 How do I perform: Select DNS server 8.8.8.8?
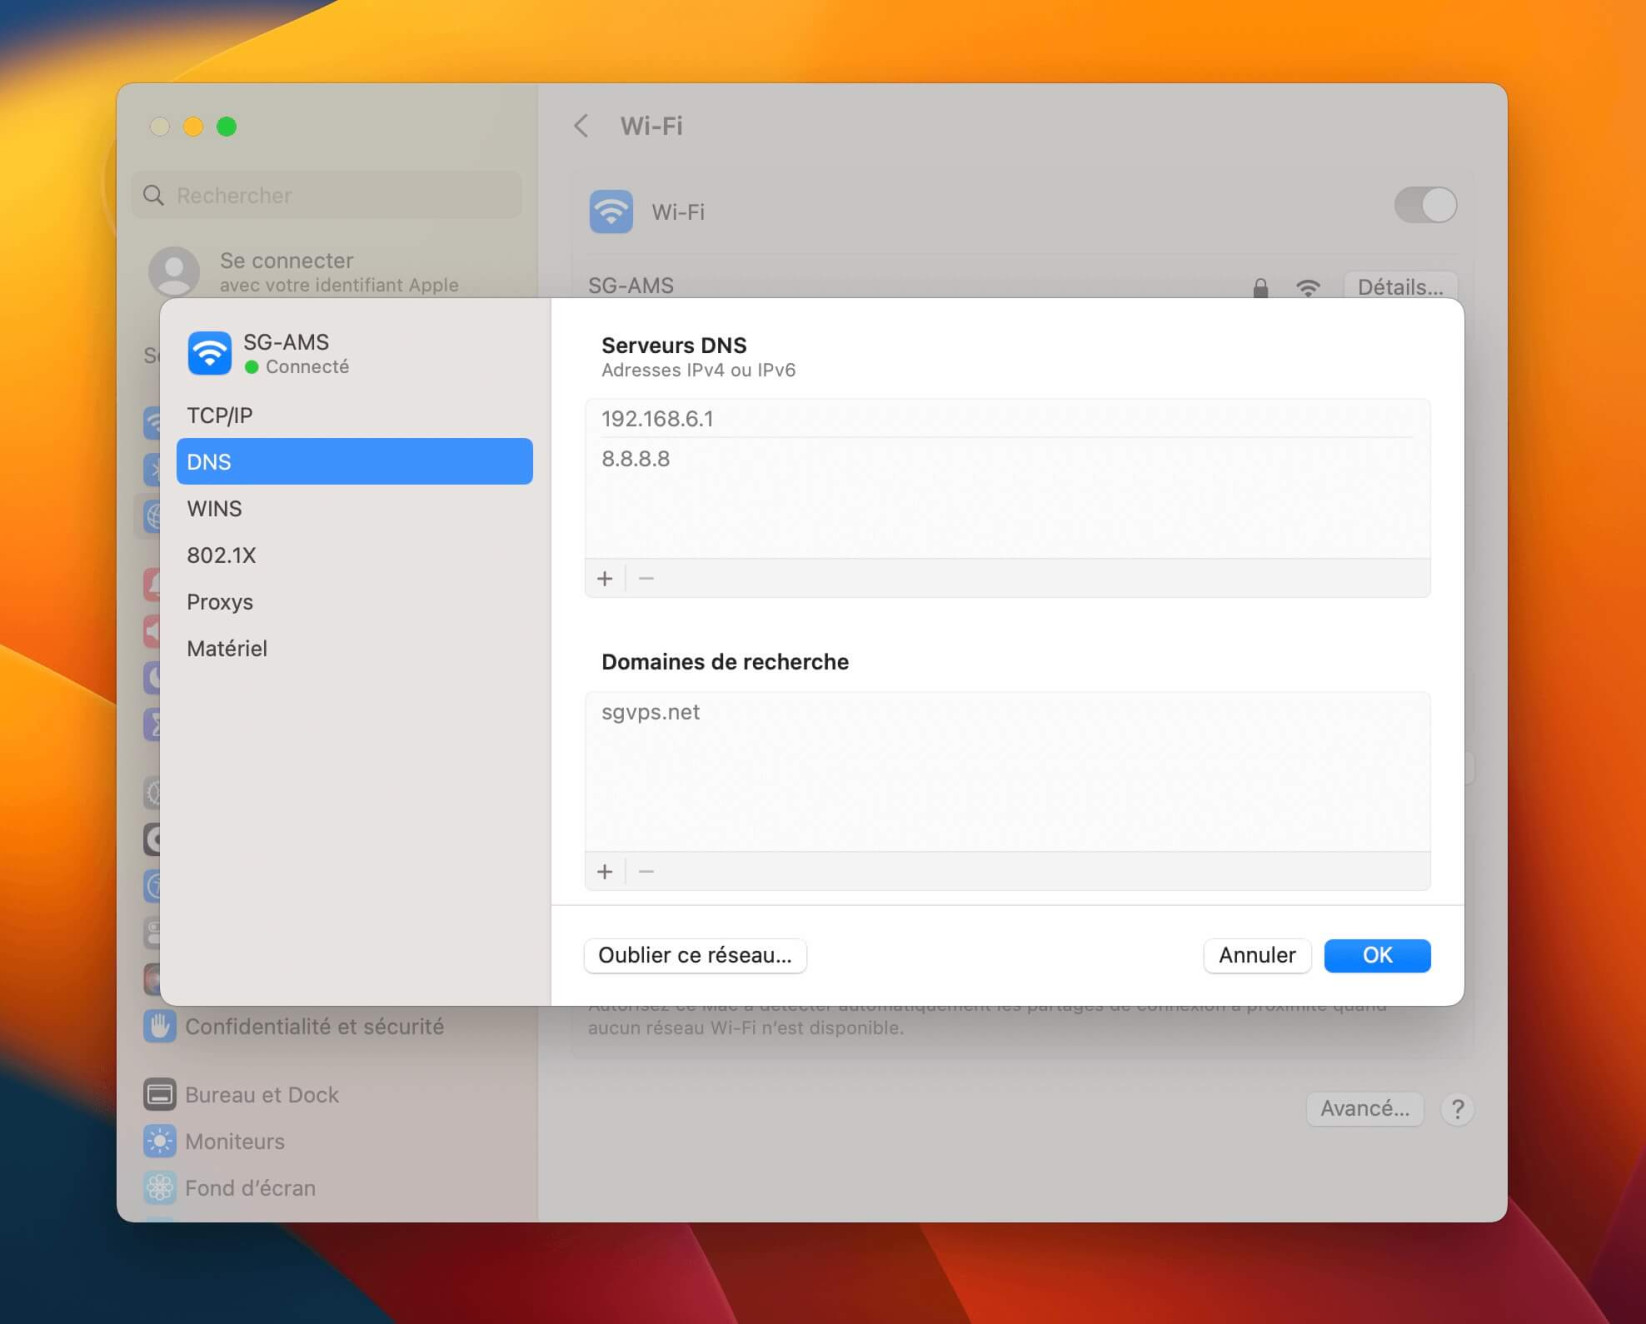click(1007, 458)
